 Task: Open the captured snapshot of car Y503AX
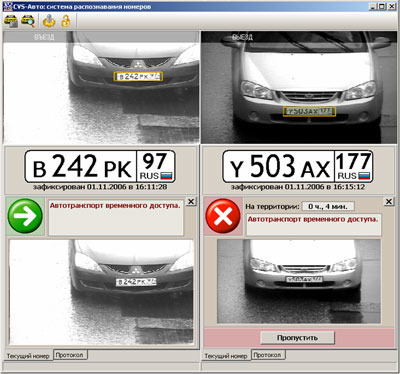[299, 281]
